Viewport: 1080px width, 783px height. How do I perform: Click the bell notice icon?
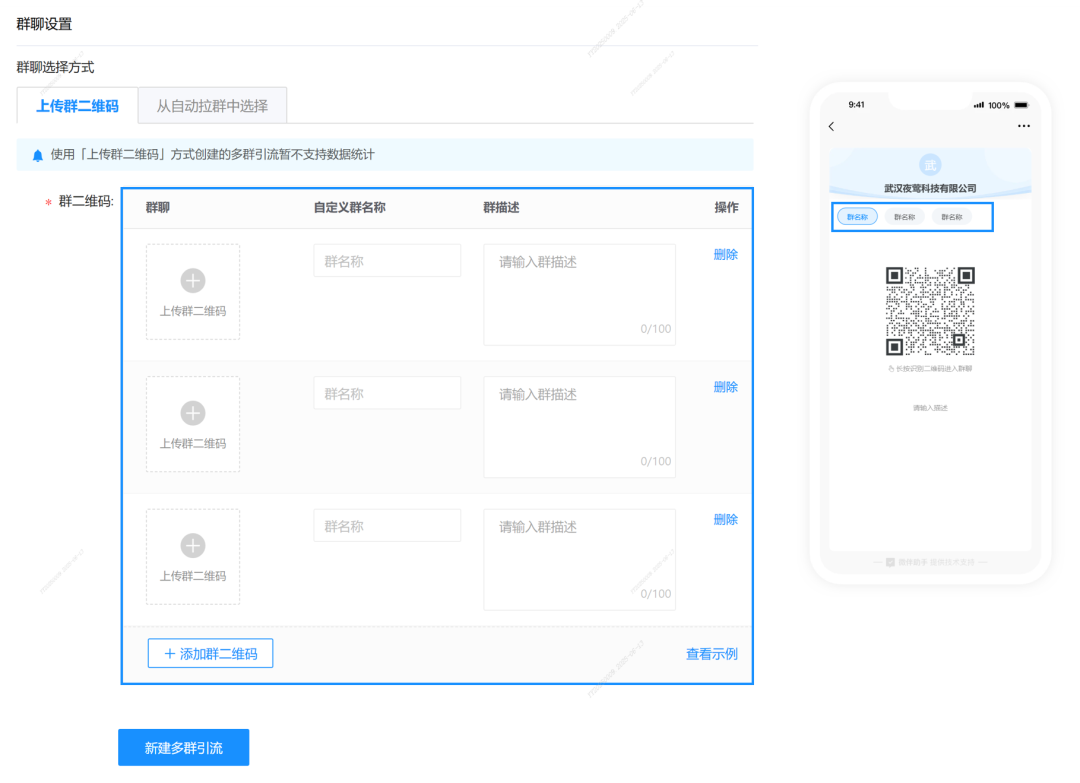[38, 155]
